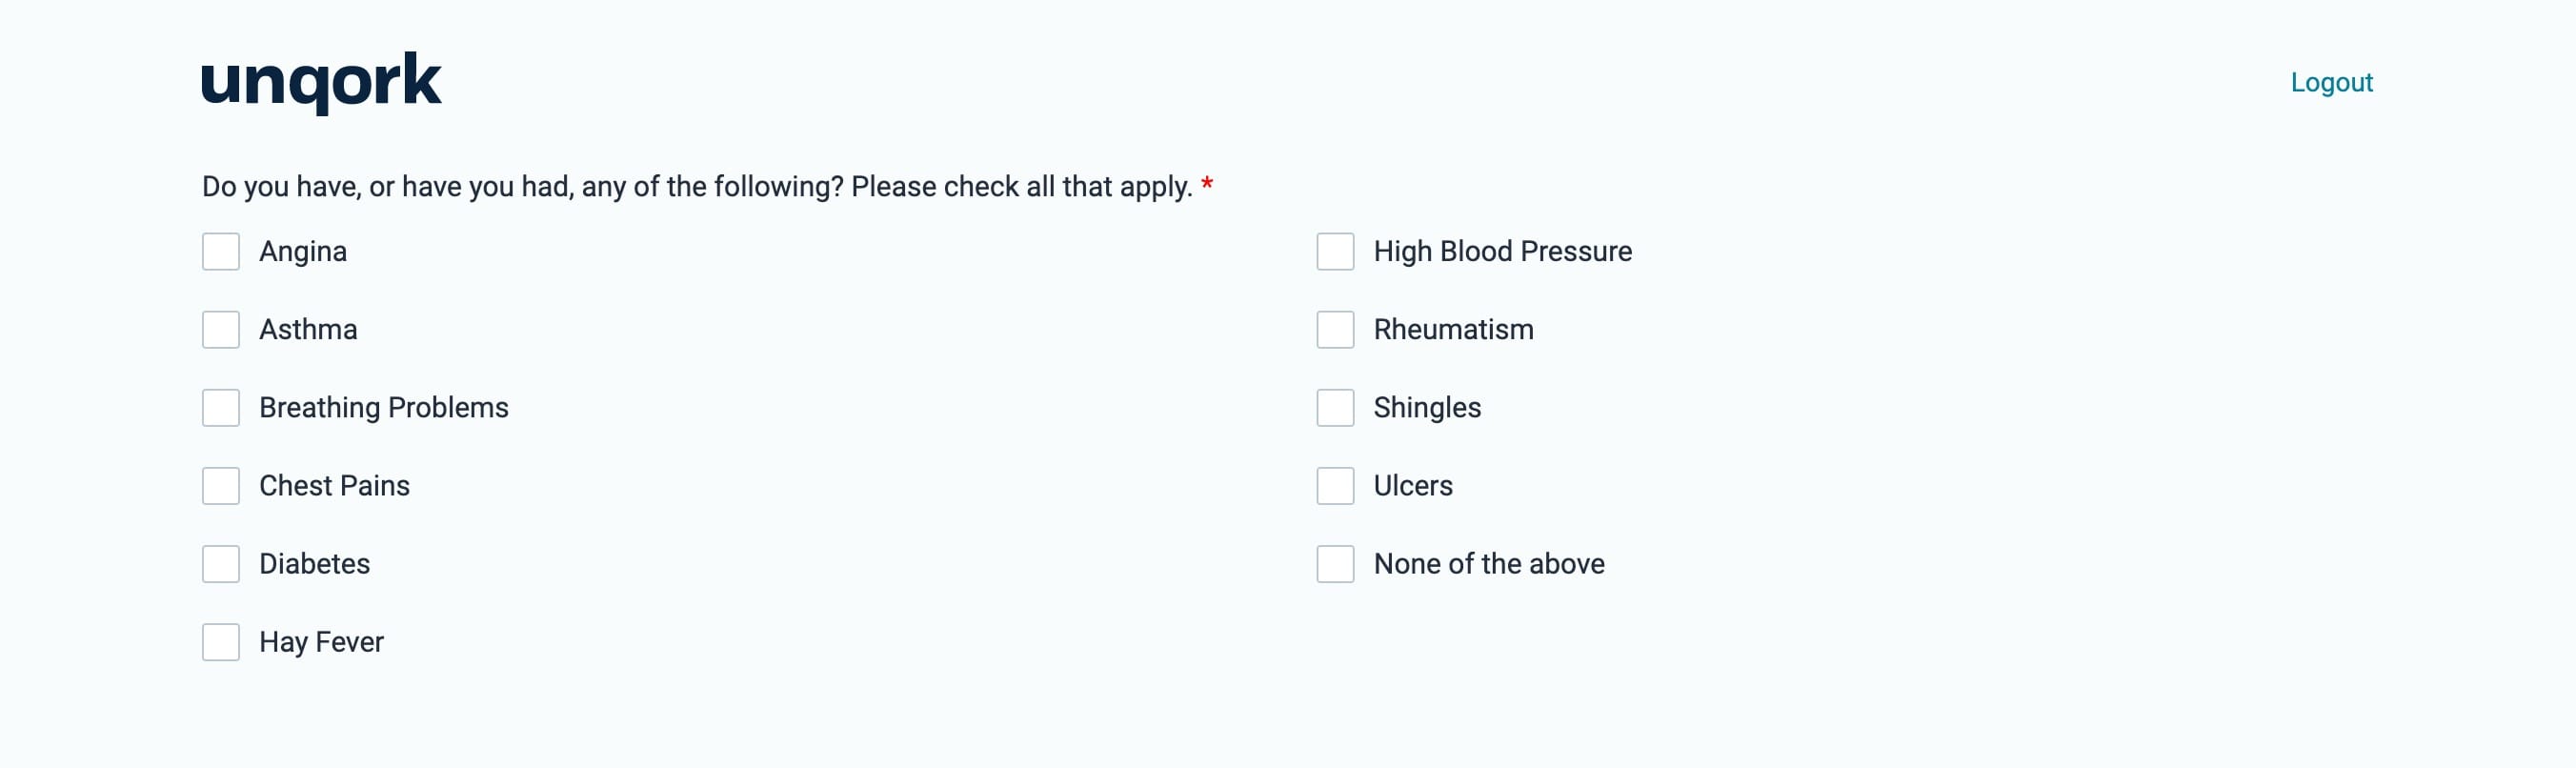Tick the High Blood Pressure checkbox
The width and height of the screenshot is (2576, 768).
pyautogui.click(x=1335, y=252)
